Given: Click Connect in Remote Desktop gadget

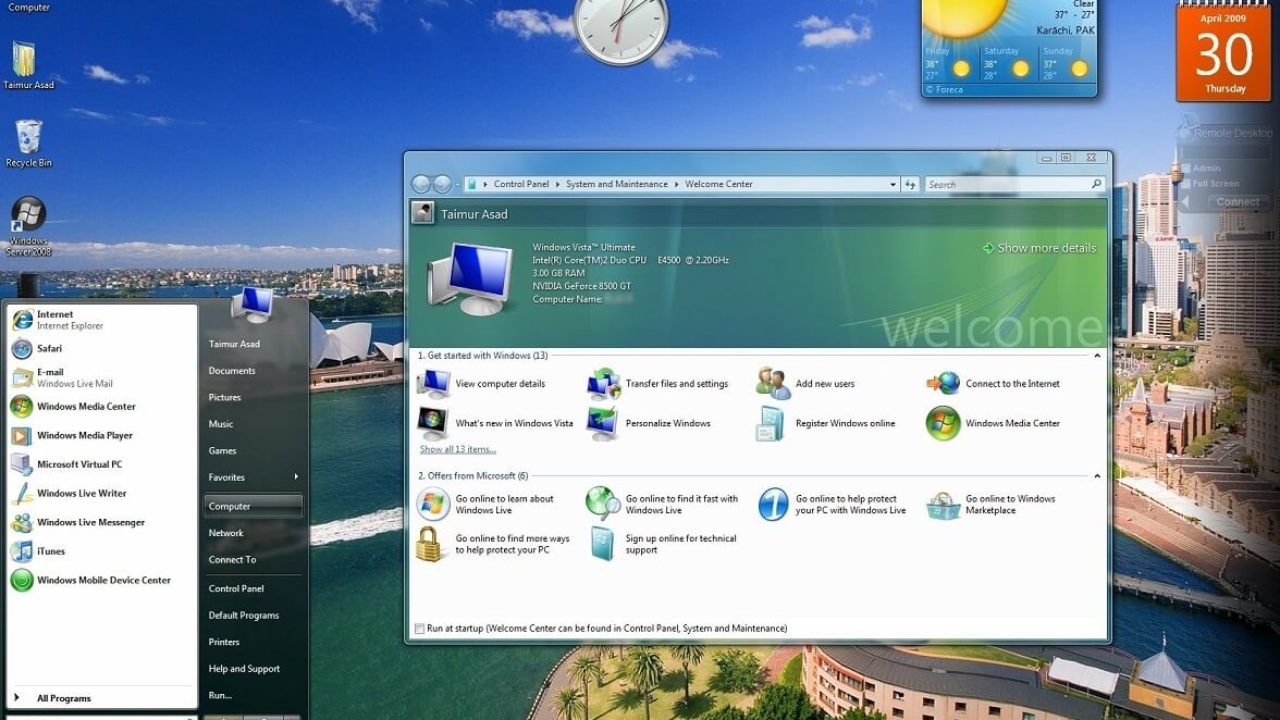Looking at the screenshot, I should 1238,202.
